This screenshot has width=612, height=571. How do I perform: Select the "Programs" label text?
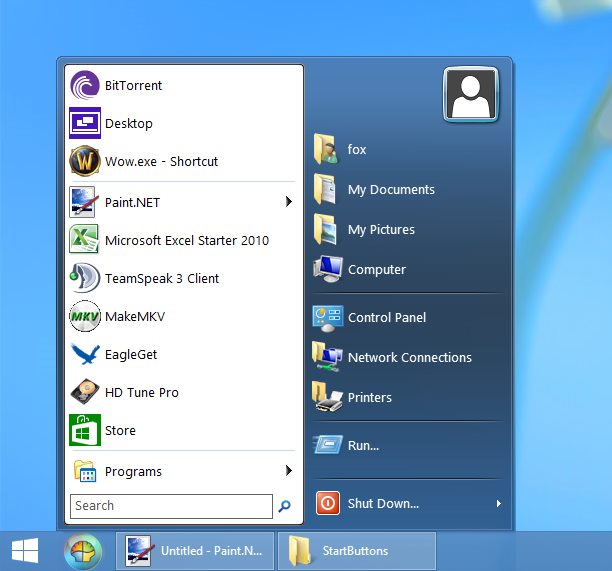point(133,472)
